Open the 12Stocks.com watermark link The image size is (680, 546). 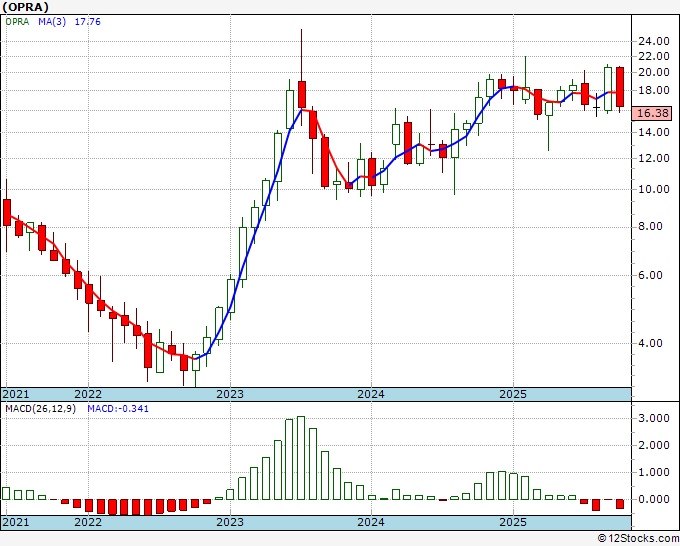(x=640, y=538)
